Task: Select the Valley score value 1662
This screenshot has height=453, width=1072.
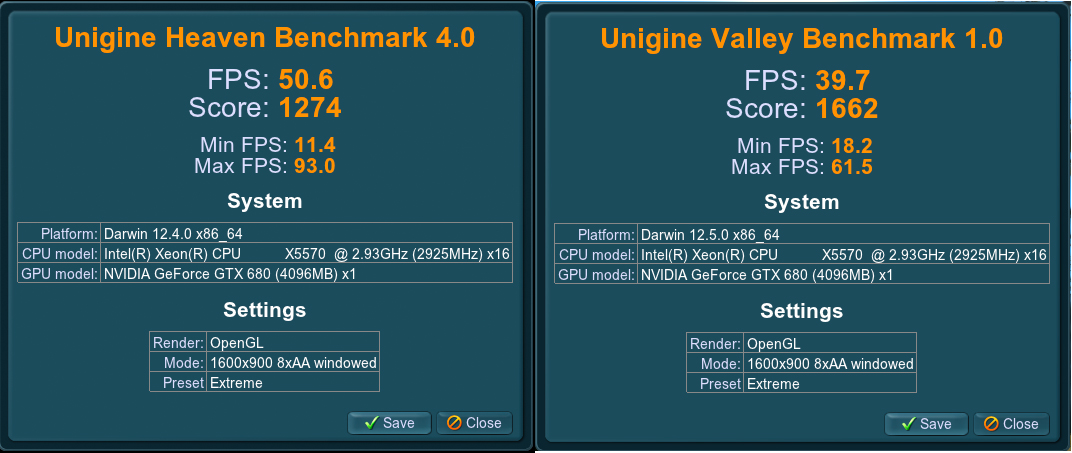Action: (x=846, y=109)
